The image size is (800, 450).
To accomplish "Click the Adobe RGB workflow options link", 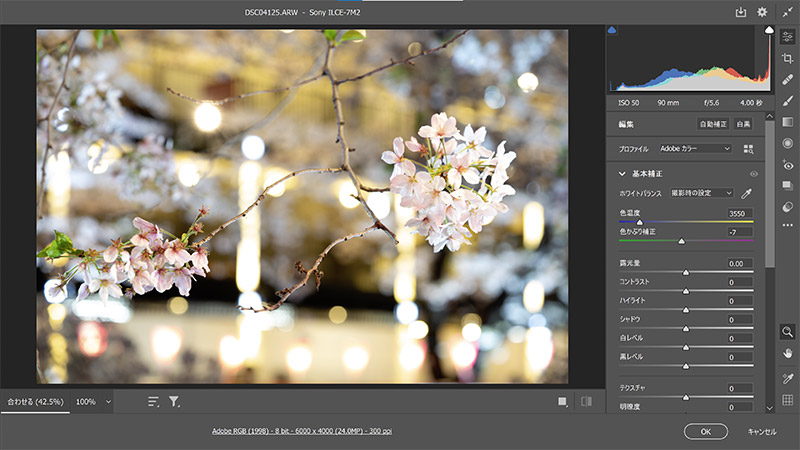I will [301, 431].
